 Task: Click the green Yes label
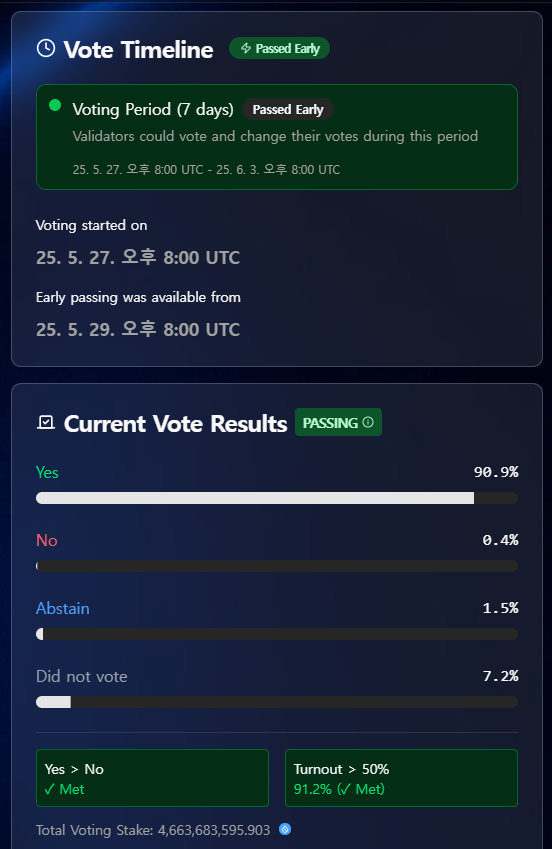47,472
